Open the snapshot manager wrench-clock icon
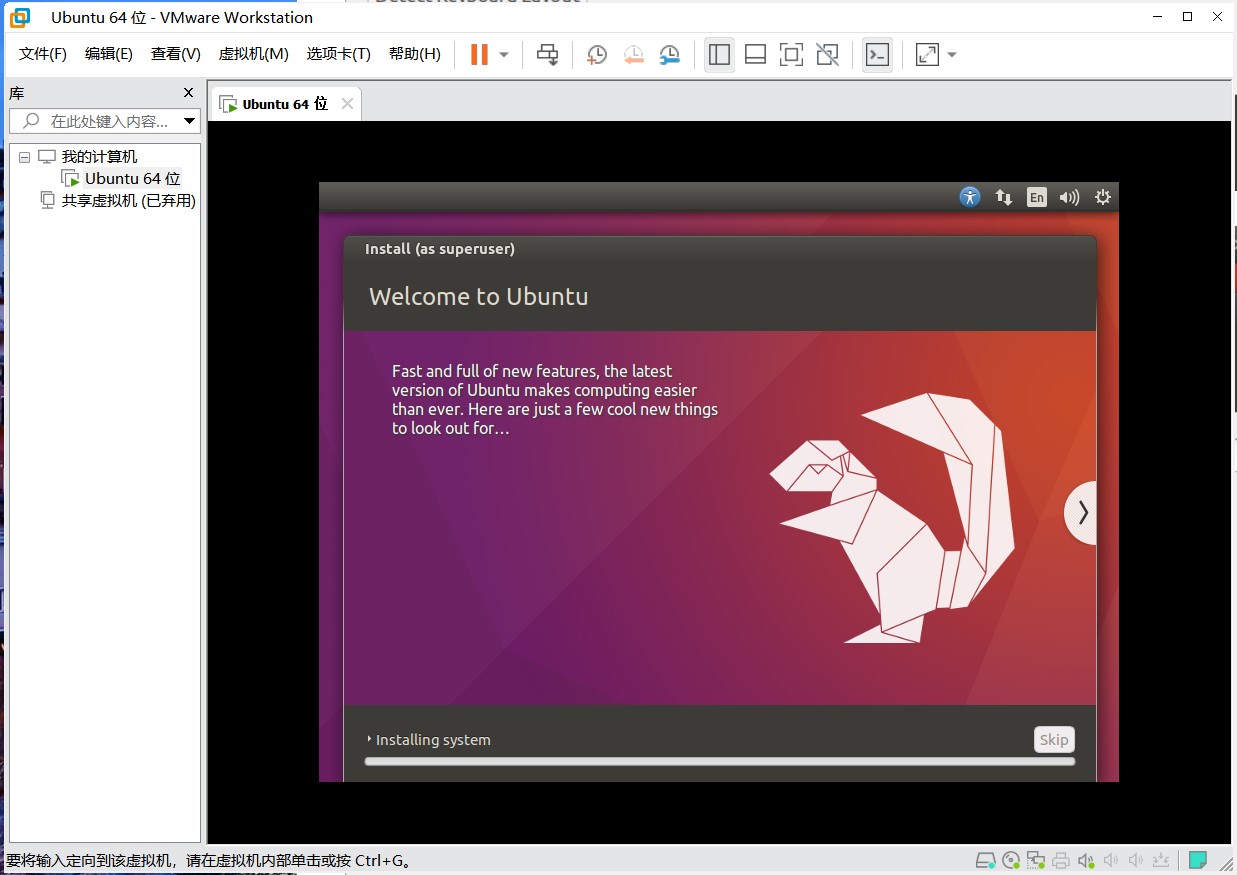1237x875 pixels. [669, 55]
